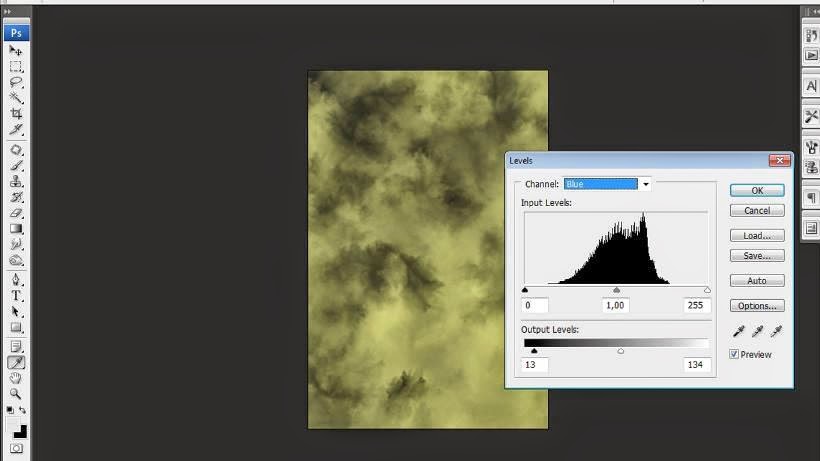Select the Pen tool
Screen dimensions: 820x461
(x=16, y=280)
